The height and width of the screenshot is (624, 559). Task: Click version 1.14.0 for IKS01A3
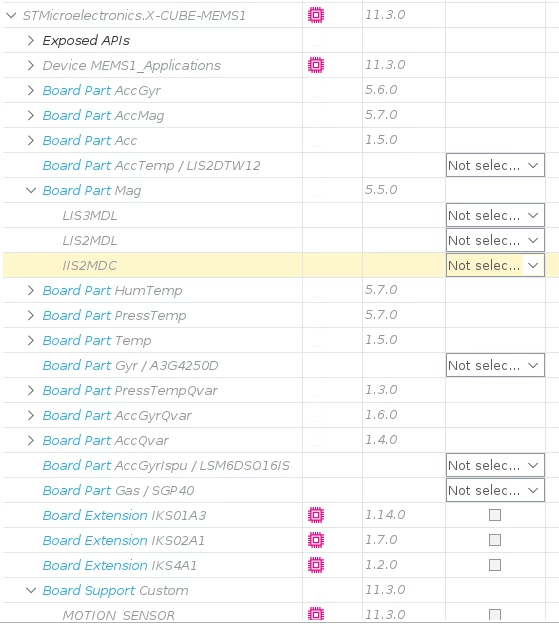click(385, 515)
